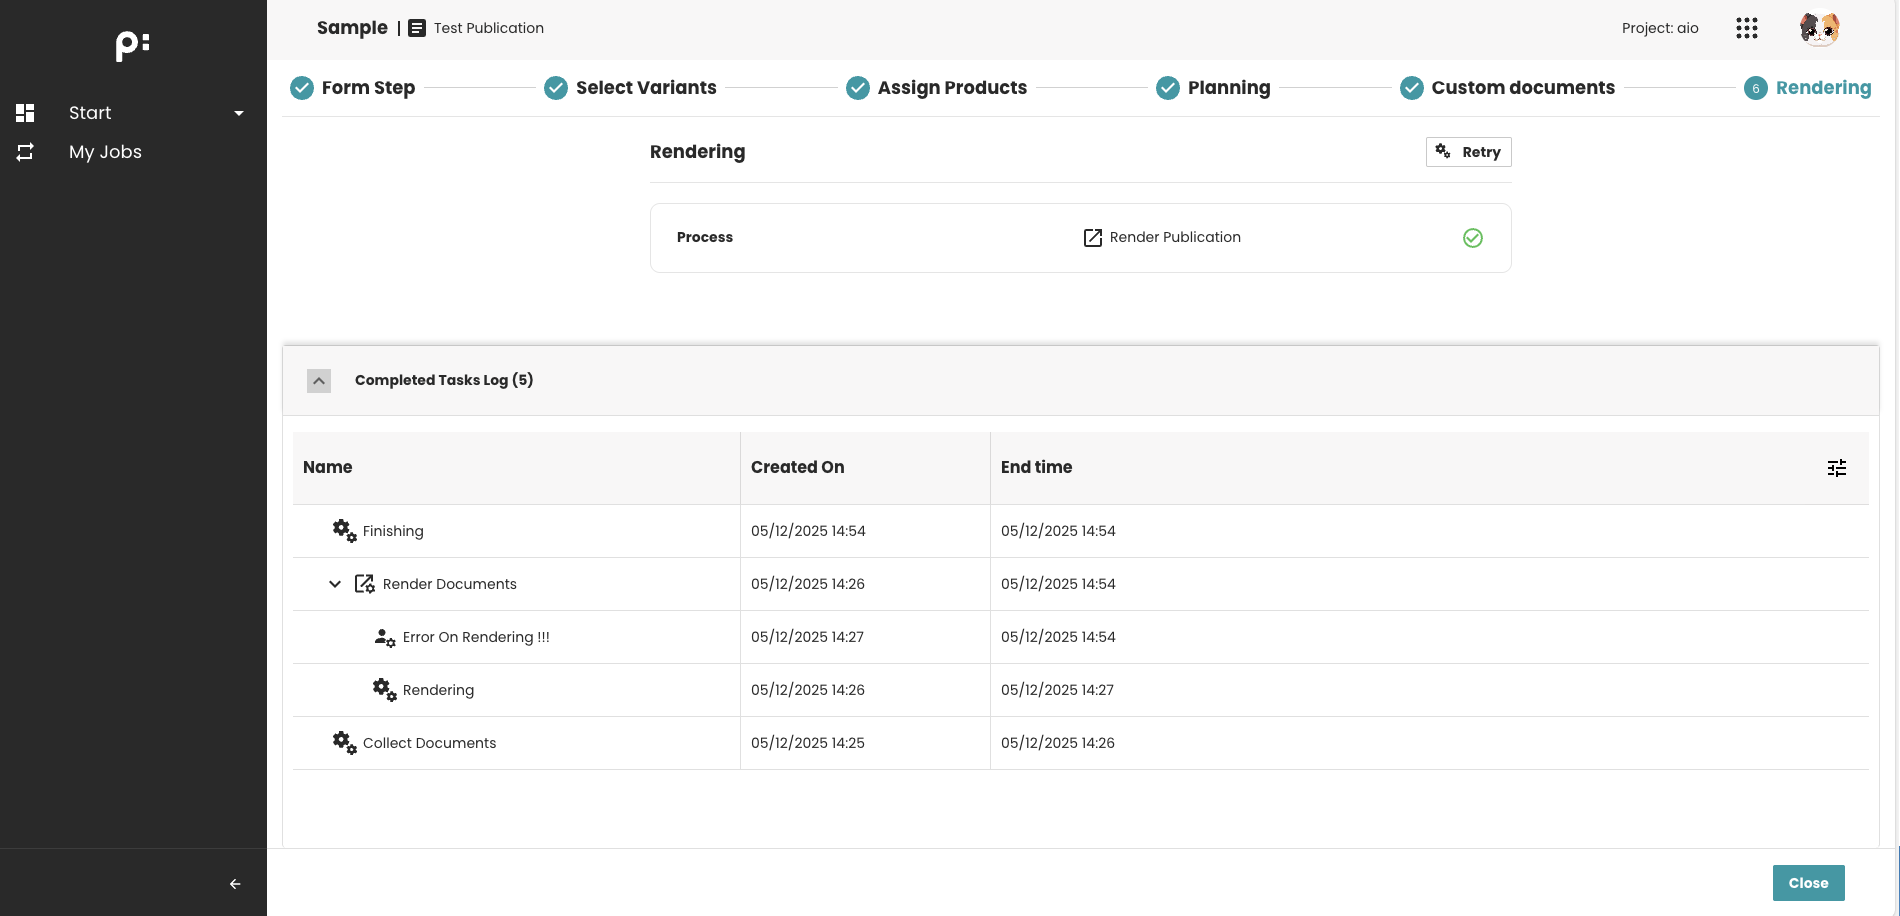Click the green process success checkmark
Image resolution: width=1900 pixels, height=916 pixels.
point(1472,238)
